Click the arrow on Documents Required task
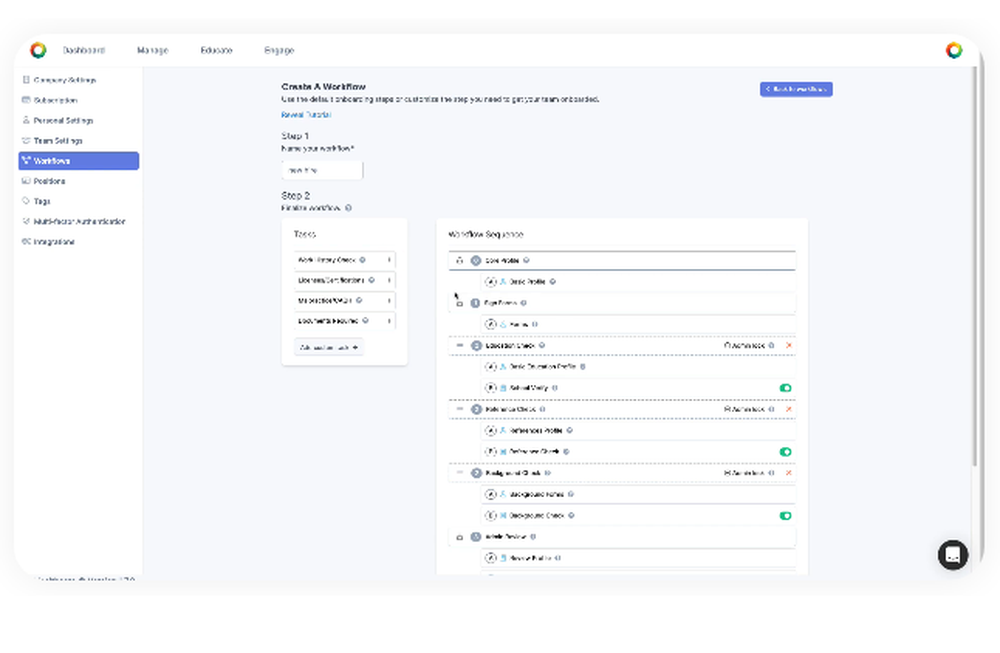Screen dimensions: 1000x653 pyautogui.click(x=389, y=321)
